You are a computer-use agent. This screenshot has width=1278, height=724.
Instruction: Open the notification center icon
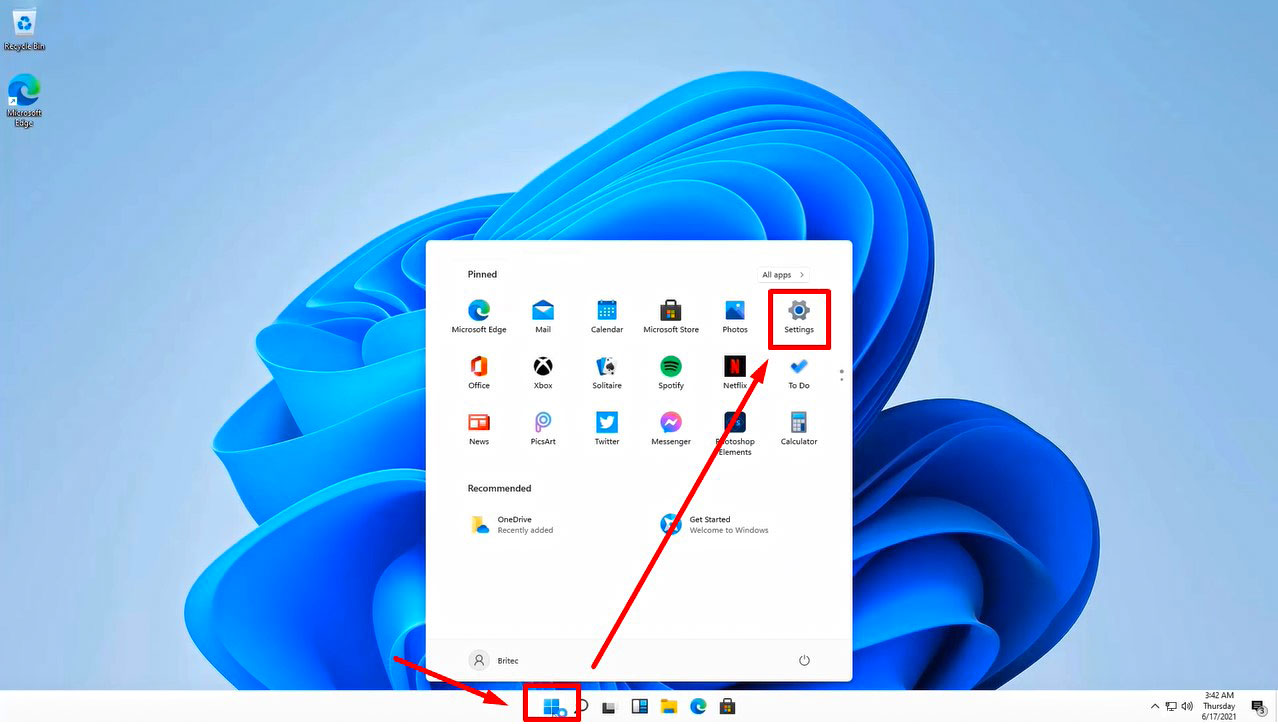(1259, 707)
